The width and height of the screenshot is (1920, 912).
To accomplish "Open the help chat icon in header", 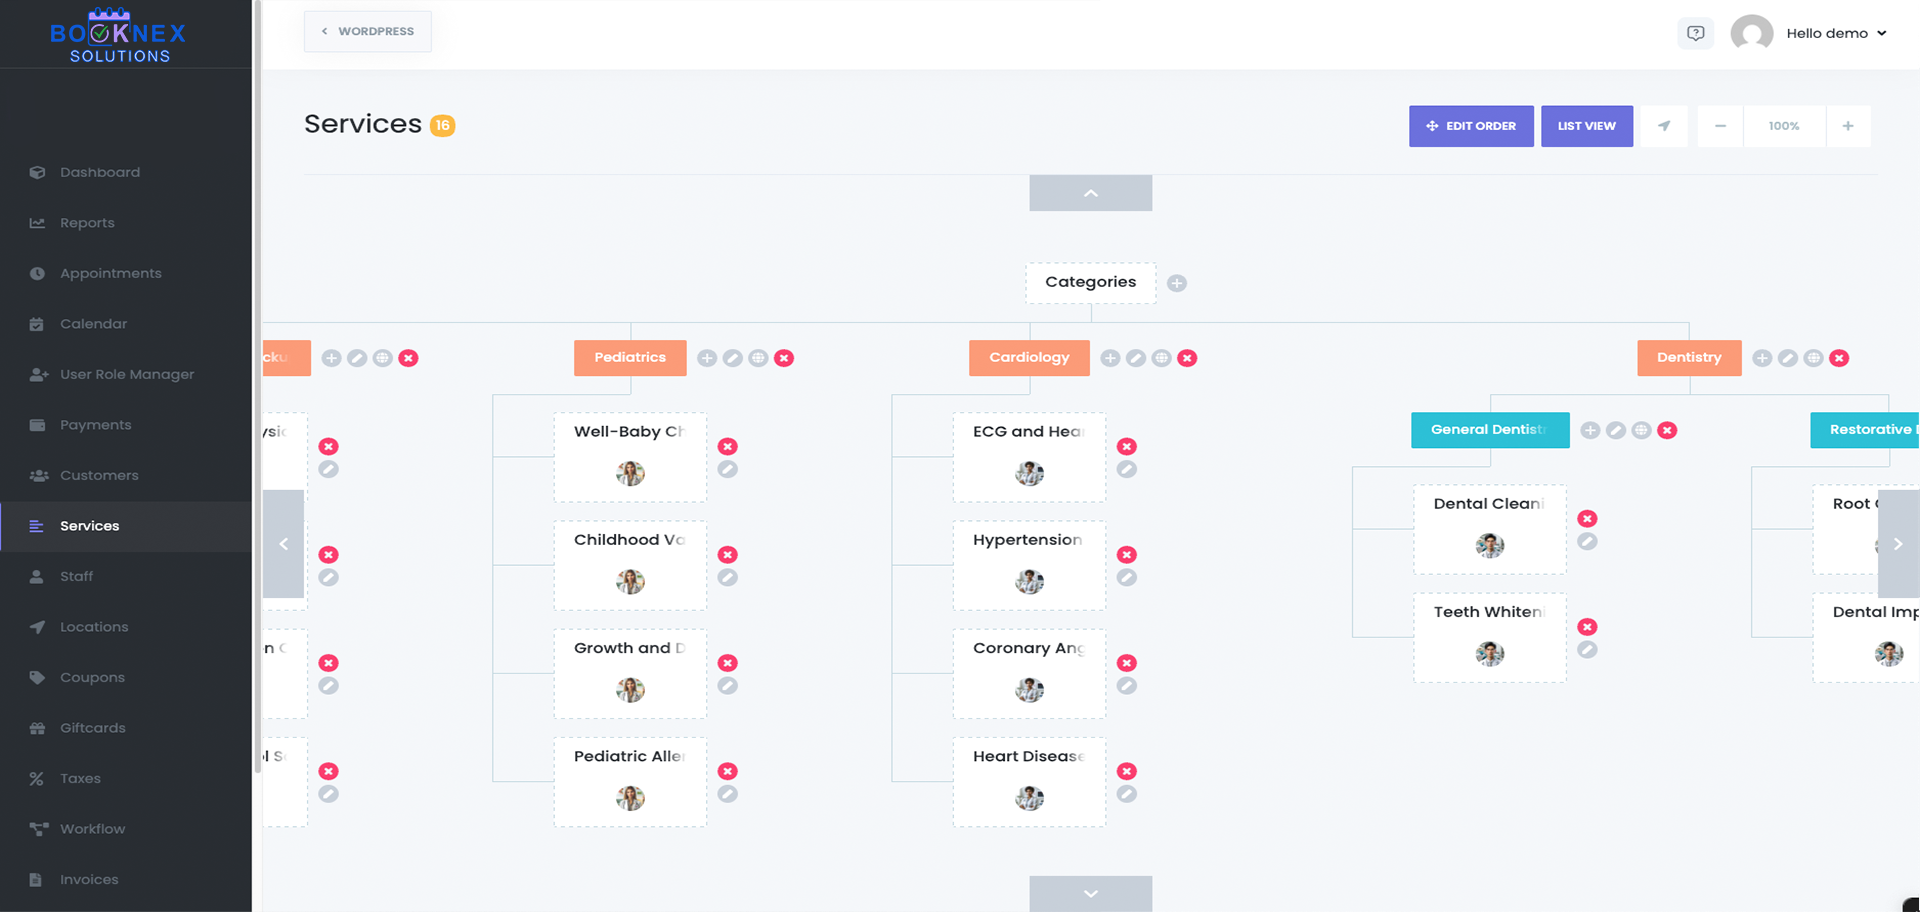I will (x=1695, y=33).
